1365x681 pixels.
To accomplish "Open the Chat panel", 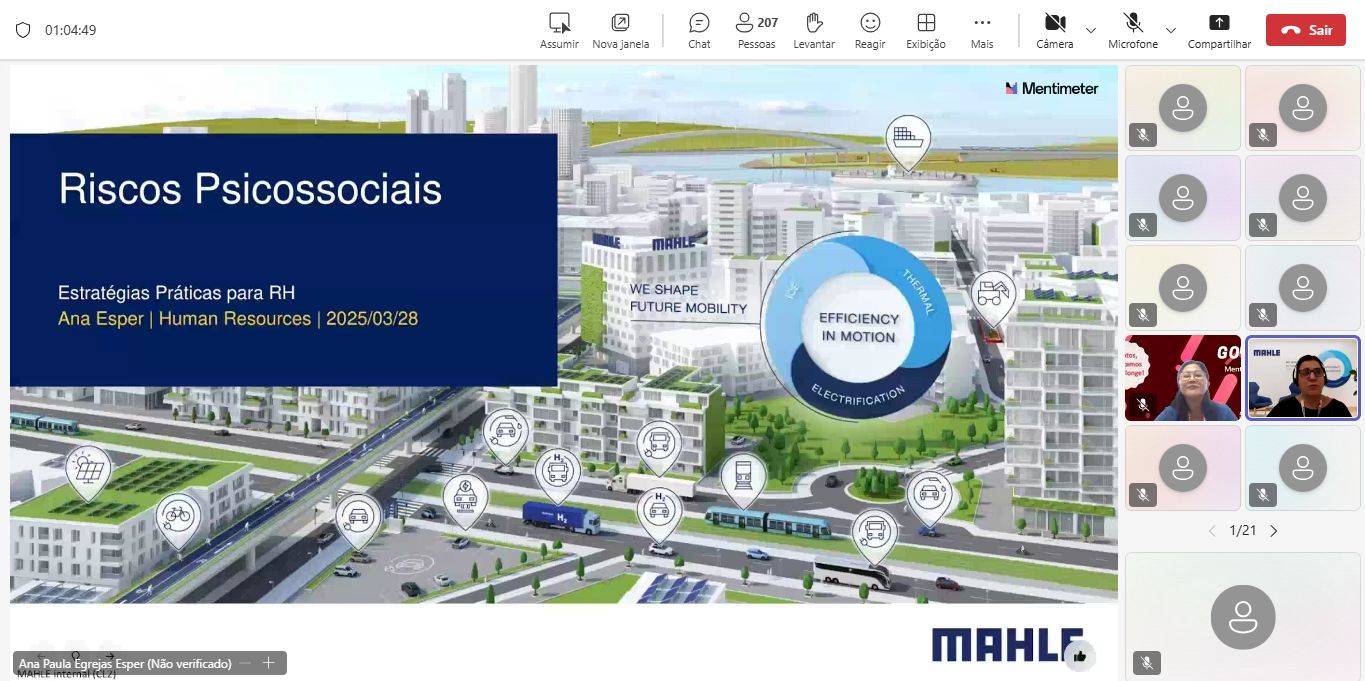I will pos(699,29).
